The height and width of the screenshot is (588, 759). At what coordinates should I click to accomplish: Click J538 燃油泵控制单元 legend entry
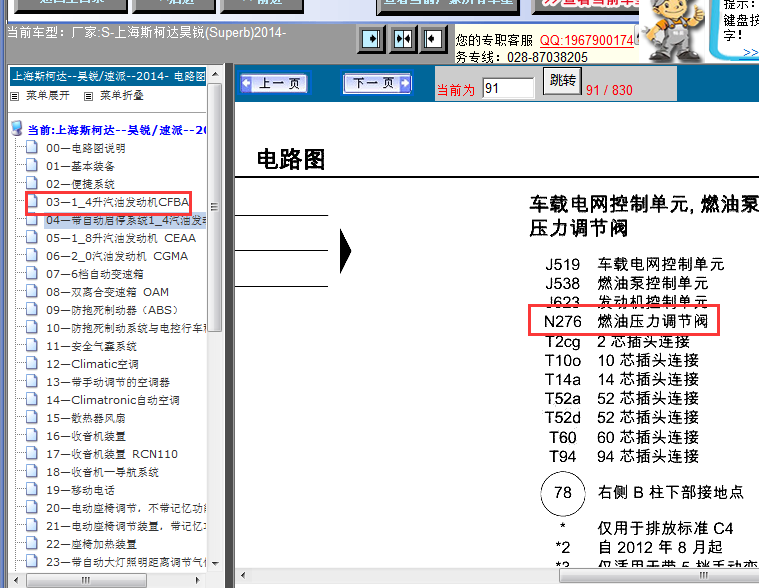coord(626,283)
